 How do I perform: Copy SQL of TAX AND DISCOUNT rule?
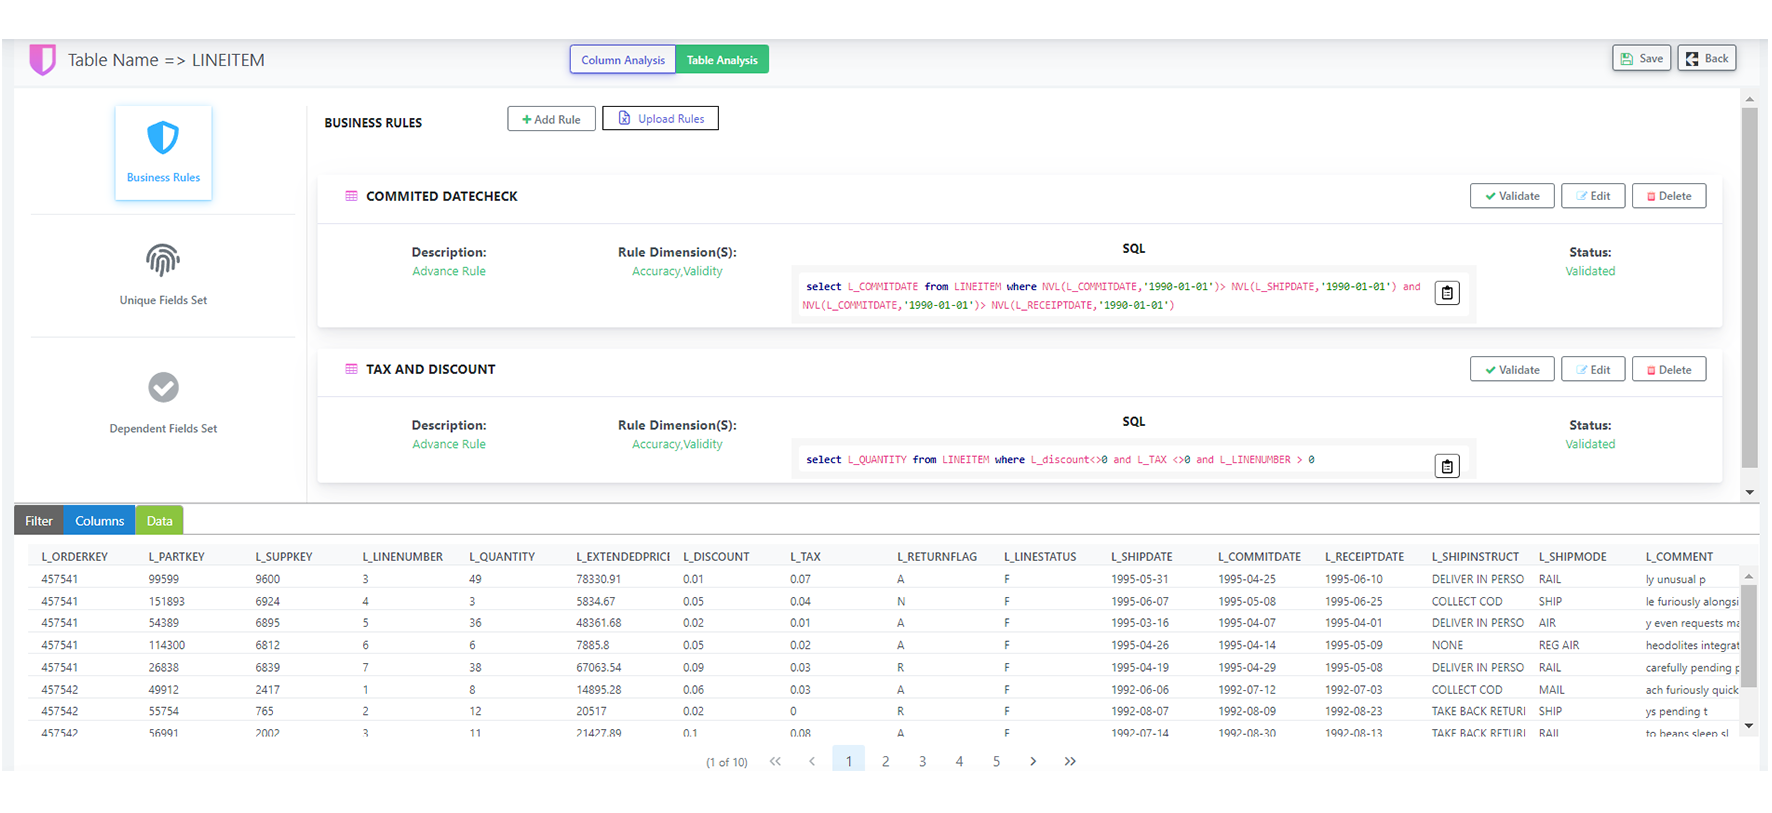click(x=1446, y=466)
